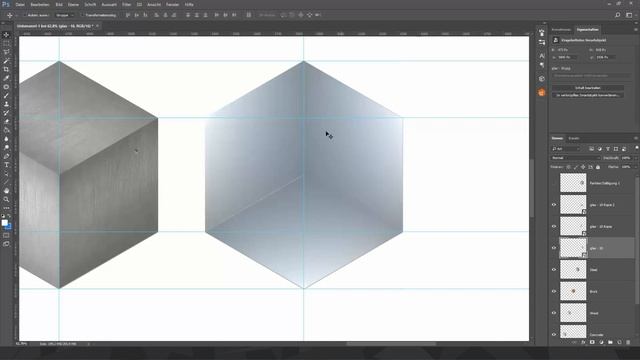640x360 pixels.
Task: Open the orange panel icon in the dock
Action: click(542, 93)
